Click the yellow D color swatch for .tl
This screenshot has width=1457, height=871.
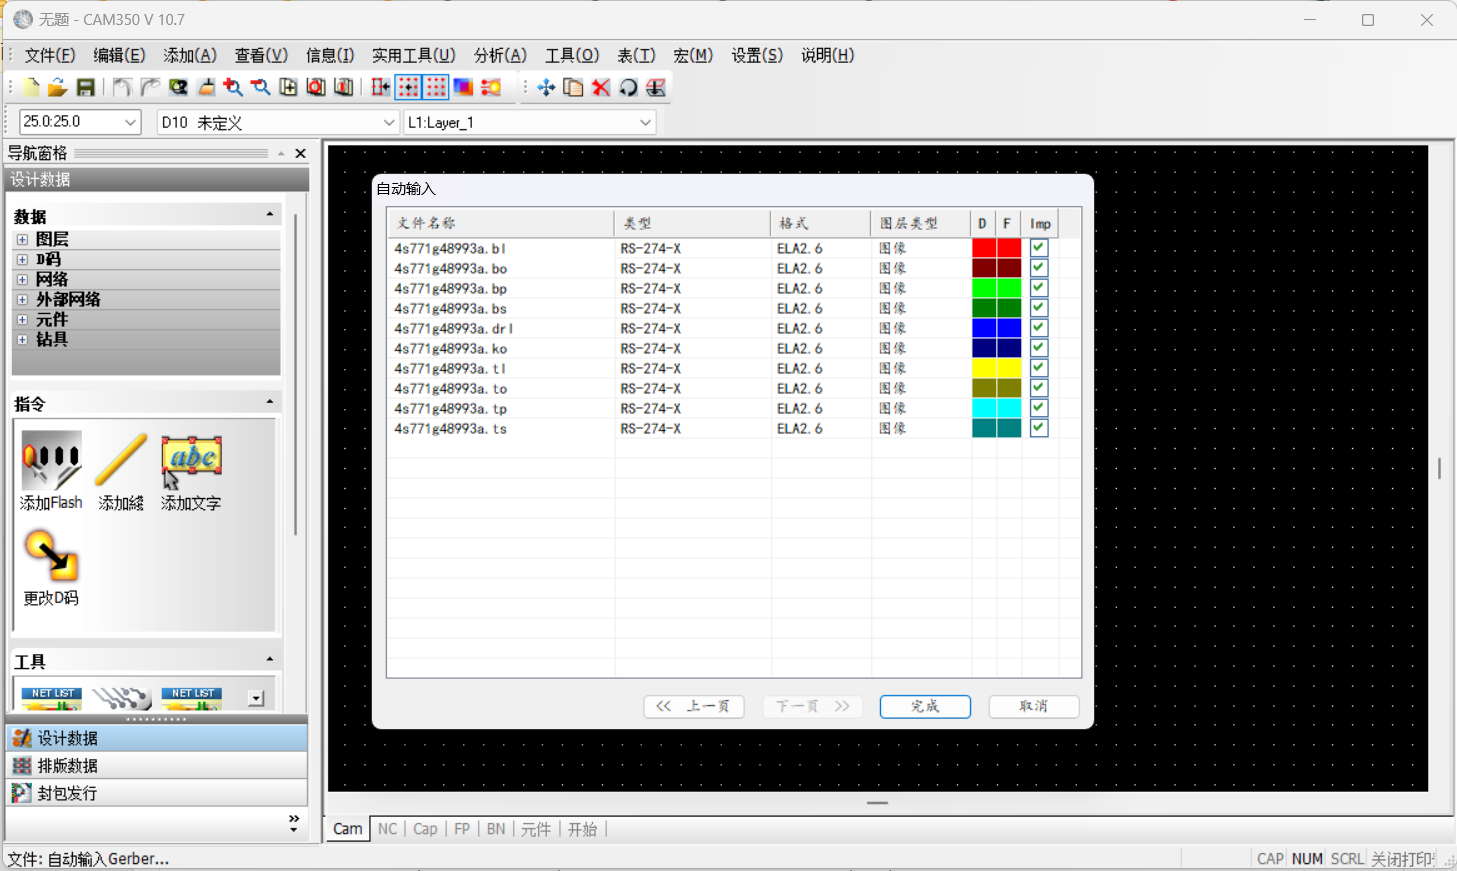tap(984, 368)
